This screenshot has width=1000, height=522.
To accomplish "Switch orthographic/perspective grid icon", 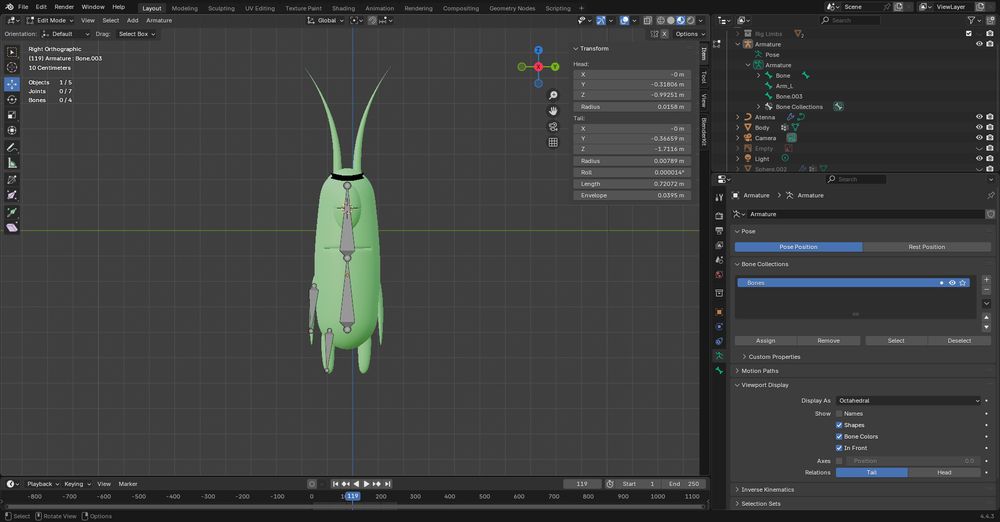I will click(553, 142).
